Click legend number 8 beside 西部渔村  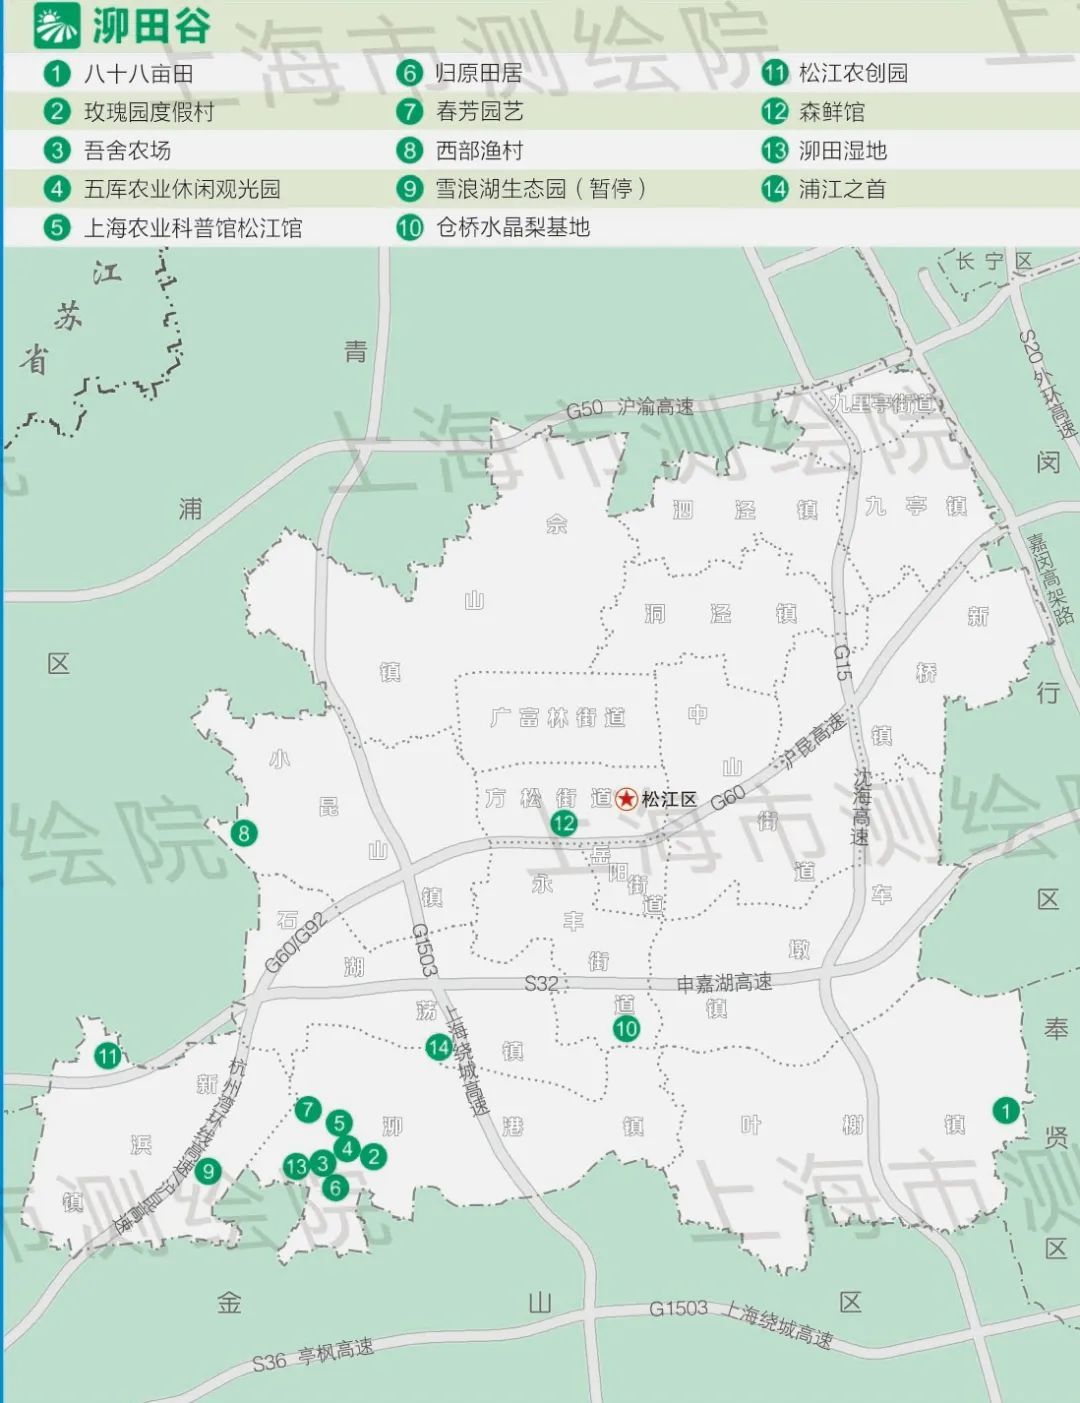click(409, 151)
